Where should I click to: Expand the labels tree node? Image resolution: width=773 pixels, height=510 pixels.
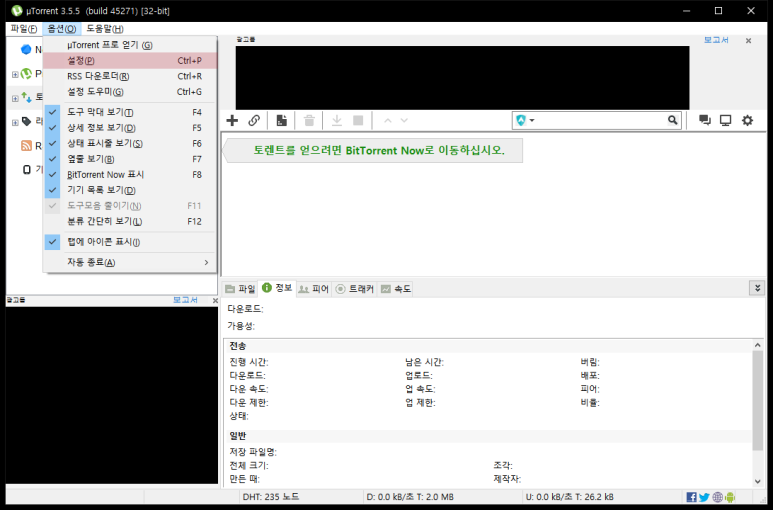point(15,122)
